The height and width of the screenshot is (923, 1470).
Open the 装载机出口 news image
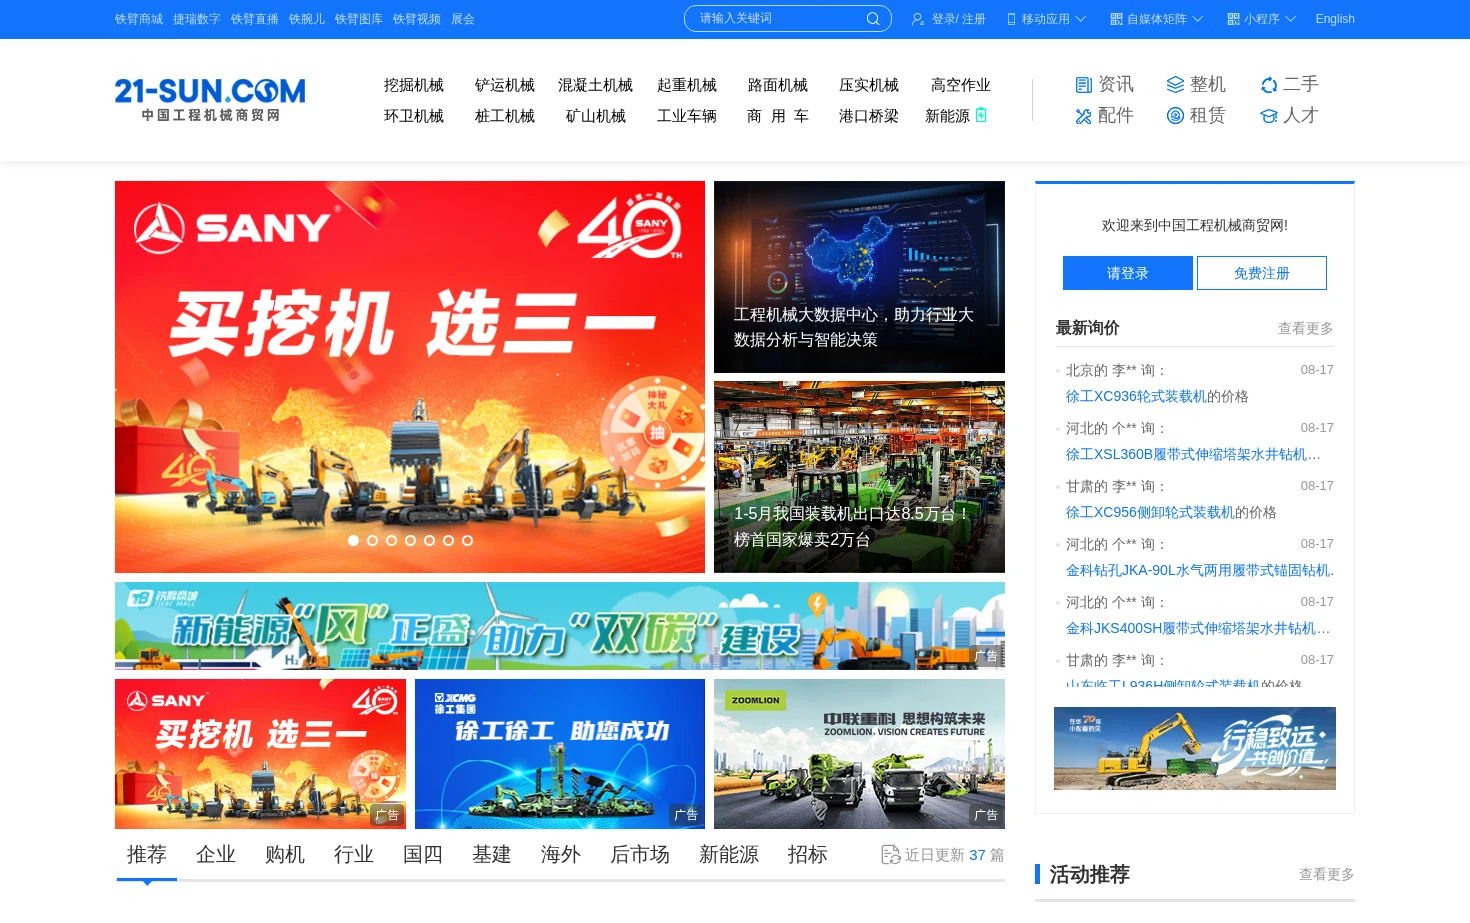(x=859, y=477)
